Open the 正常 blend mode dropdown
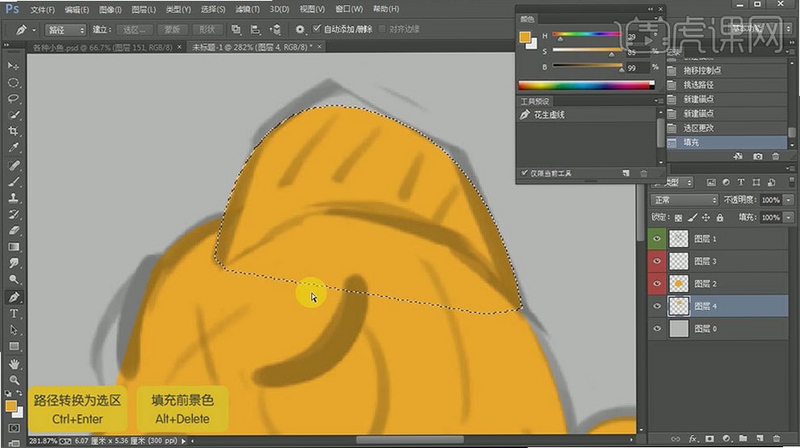The image size is (800, 448). pyautogui.click(x=684, y=200)
